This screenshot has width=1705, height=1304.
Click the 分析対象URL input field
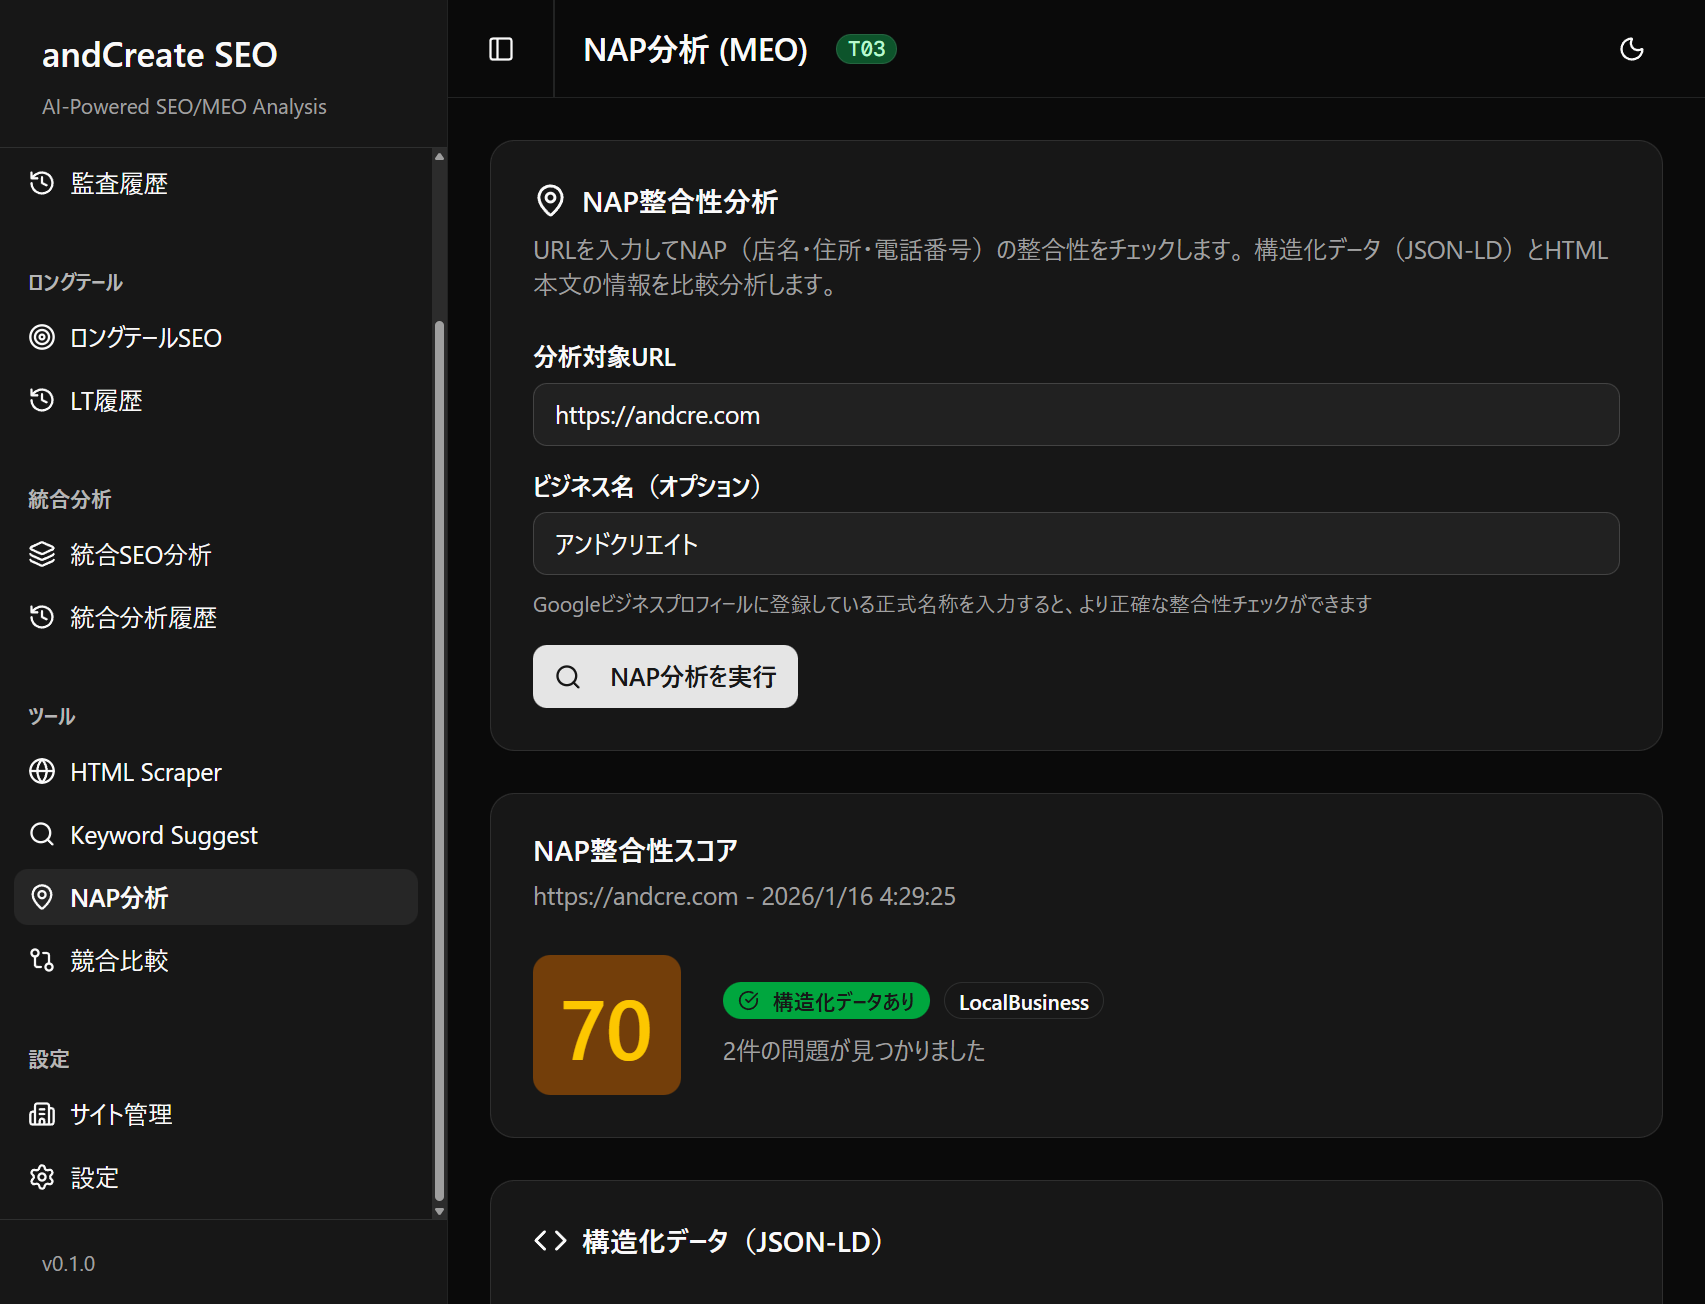point(1075,415)
